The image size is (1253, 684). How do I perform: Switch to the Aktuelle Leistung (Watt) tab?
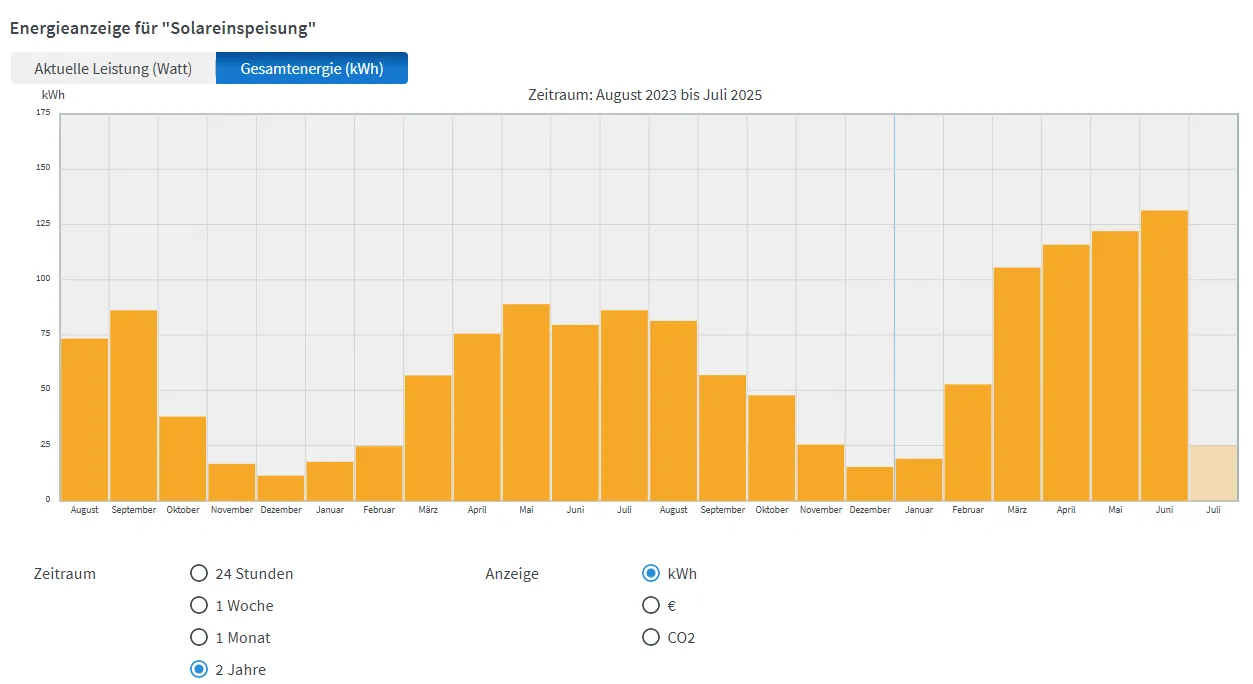tap(112, 69)
